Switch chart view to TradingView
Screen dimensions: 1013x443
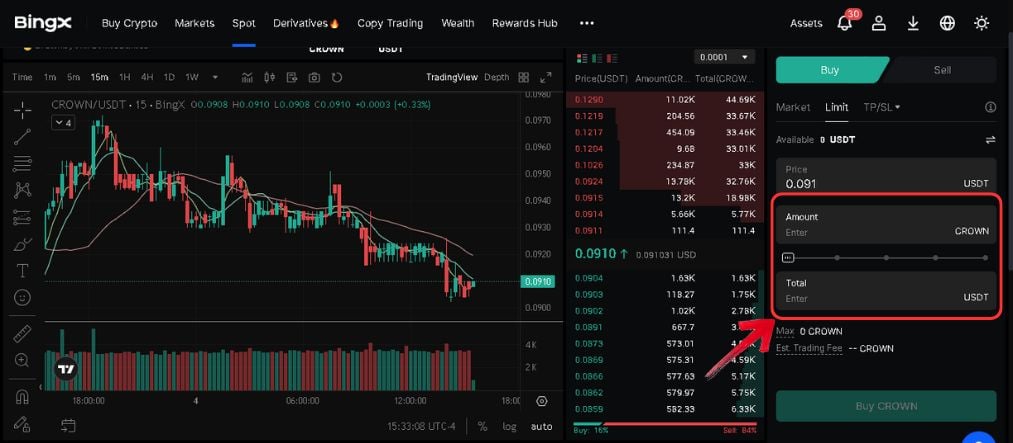coord(452,77)
